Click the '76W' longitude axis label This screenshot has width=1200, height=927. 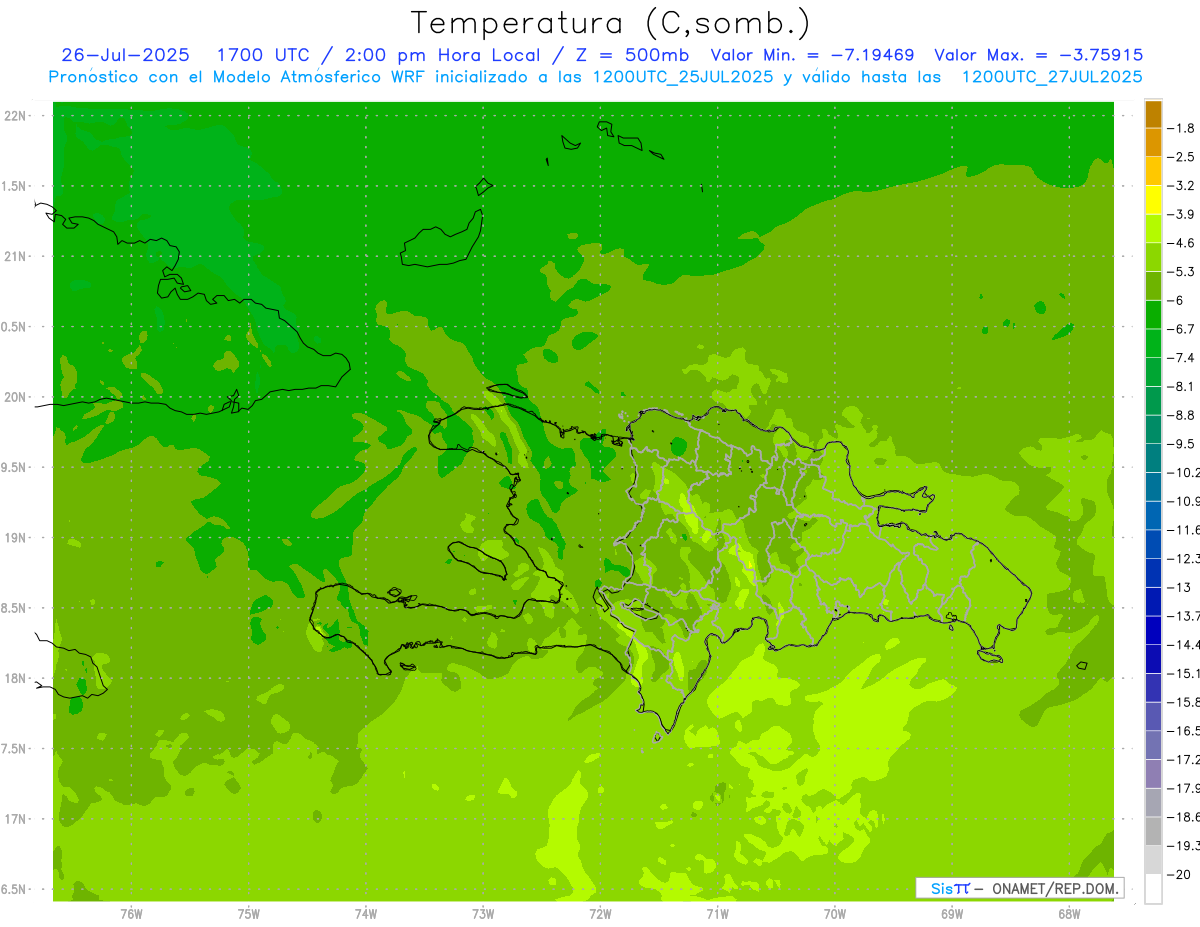[x=131, y=914]
